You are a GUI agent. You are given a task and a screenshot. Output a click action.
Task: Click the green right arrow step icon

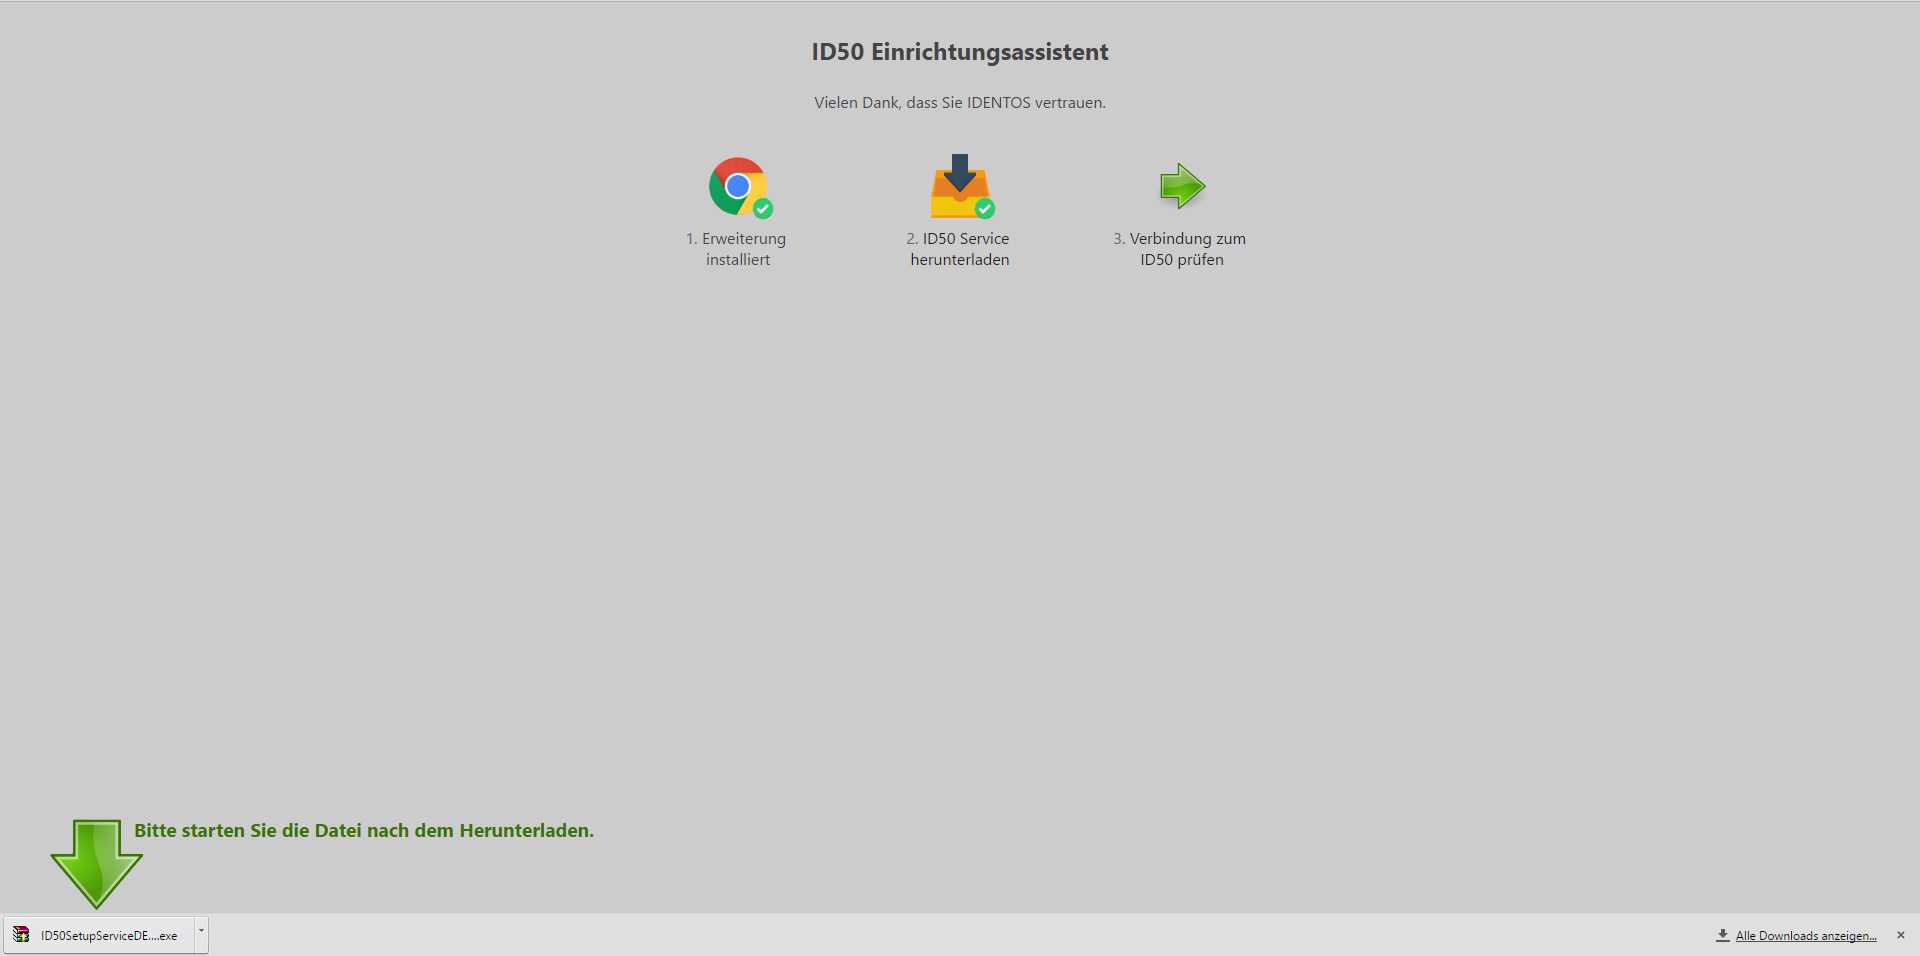[x=1182, y=186]
